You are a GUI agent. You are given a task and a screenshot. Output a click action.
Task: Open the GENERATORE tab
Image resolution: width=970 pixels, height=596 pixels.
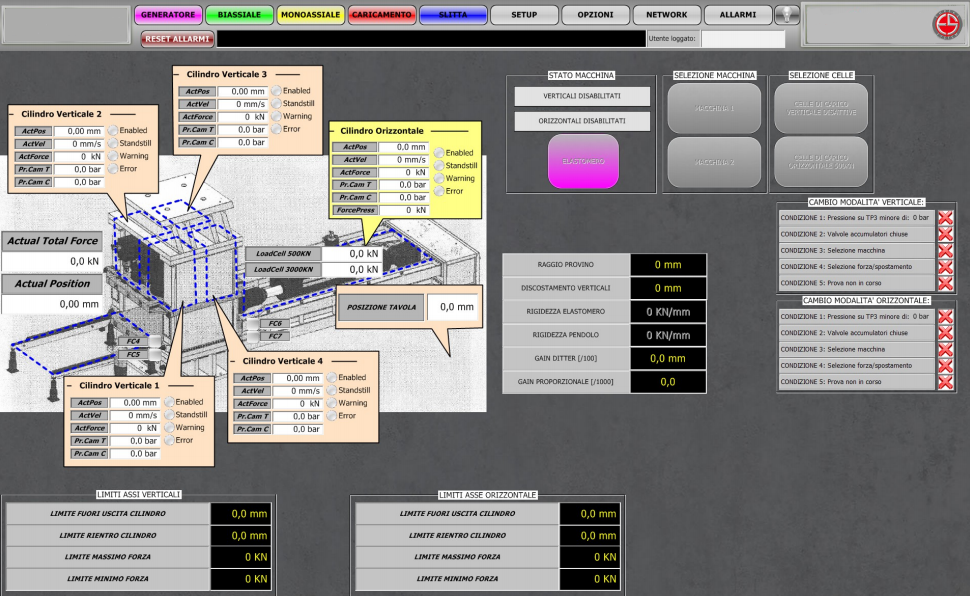pos(167,15)
